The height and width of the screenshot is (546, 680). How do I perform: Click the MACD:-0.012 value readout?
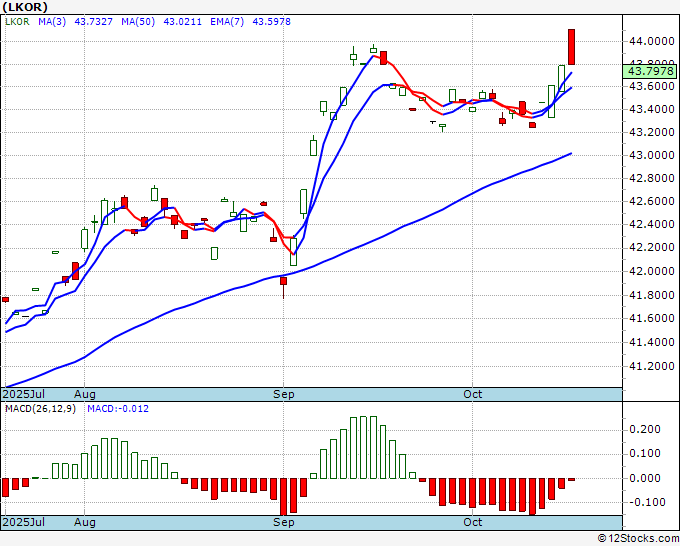[x=118, y=409]
